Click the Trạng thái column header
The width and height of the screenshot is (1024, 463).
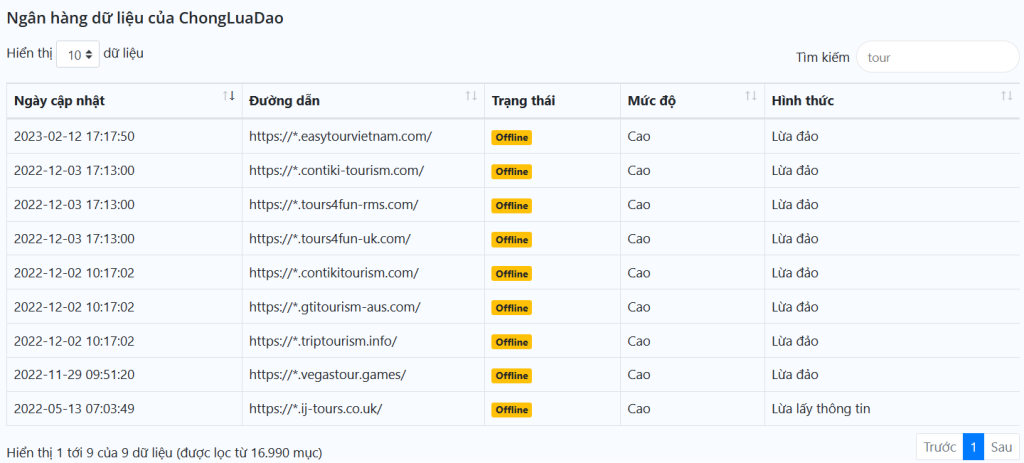523,101
